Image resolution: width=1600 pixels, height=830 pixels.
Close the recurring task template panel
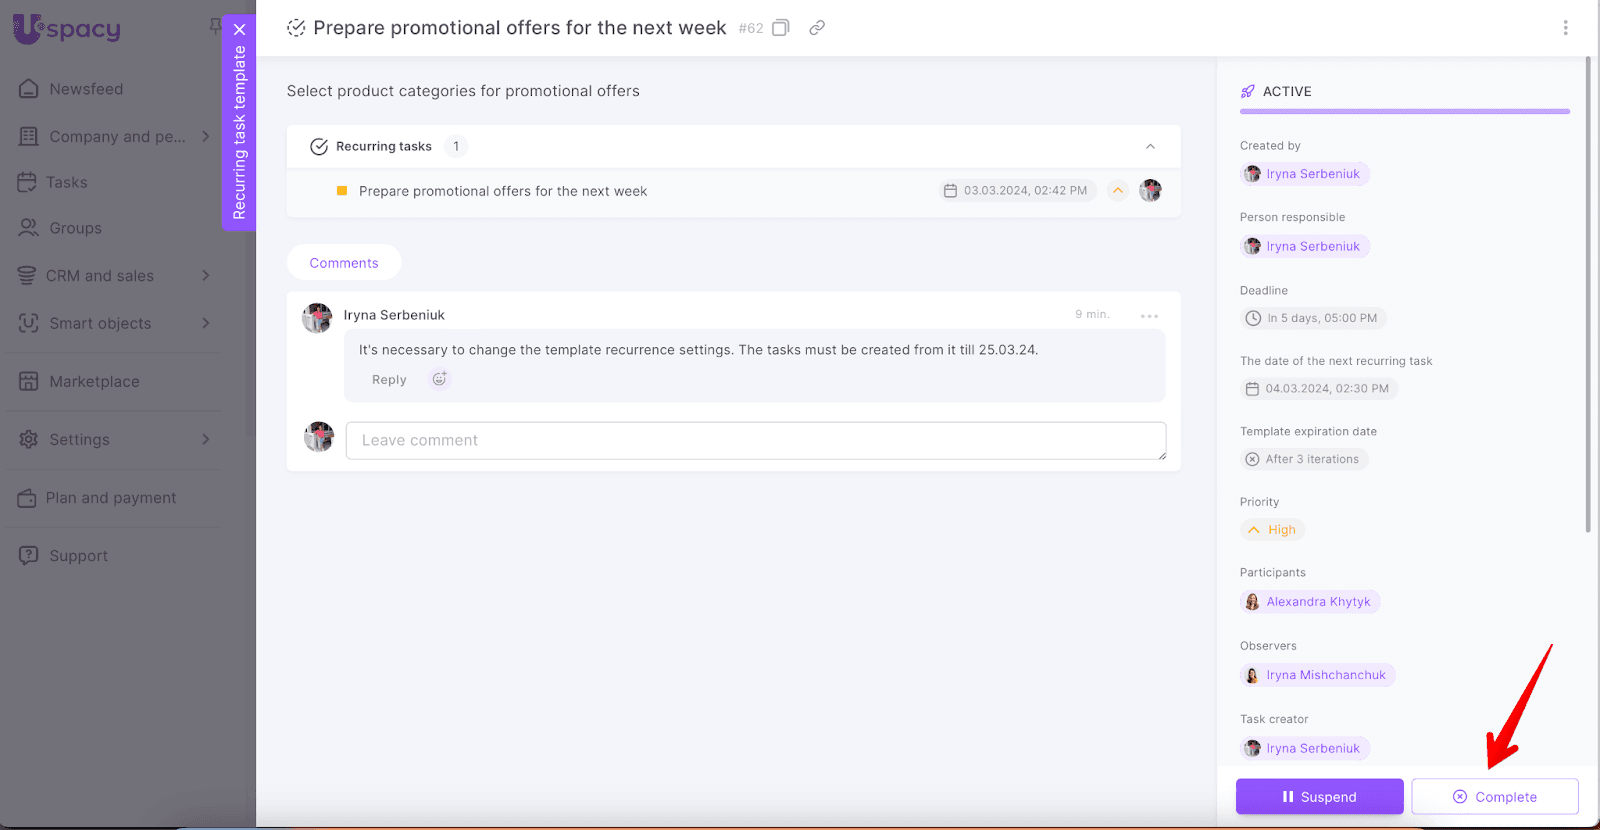[240, 29]
